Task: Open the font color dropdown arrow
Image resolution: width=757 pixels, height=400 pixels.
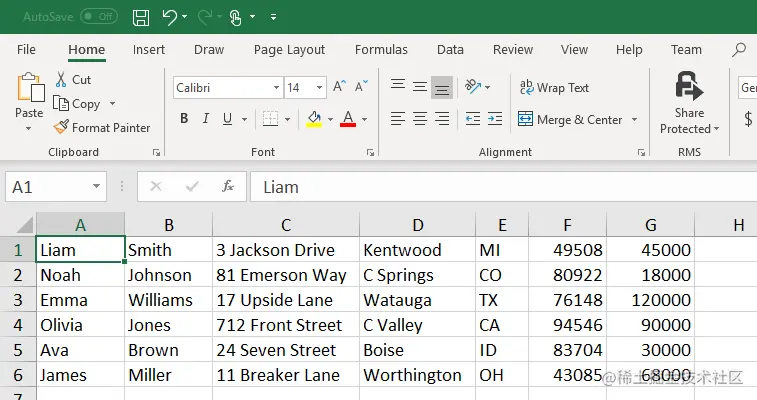Action: (364, 119)
